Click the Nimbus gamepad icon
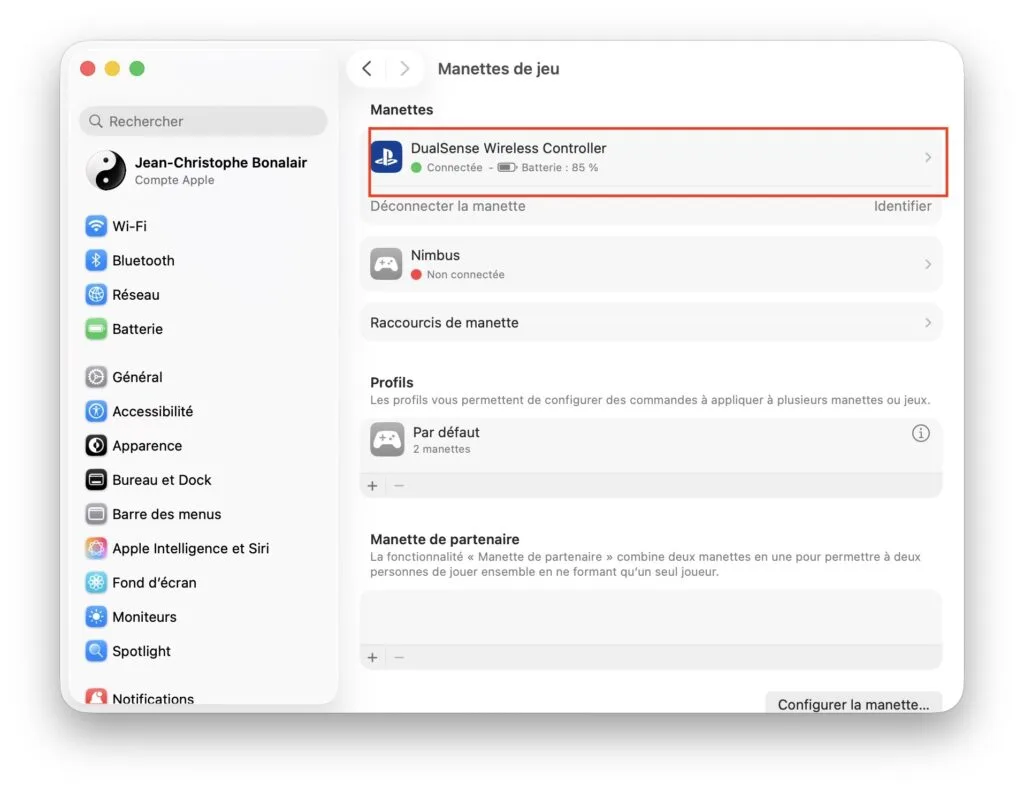The width and height of the screenshot is (1024, 792). click(x=386, y=264)
